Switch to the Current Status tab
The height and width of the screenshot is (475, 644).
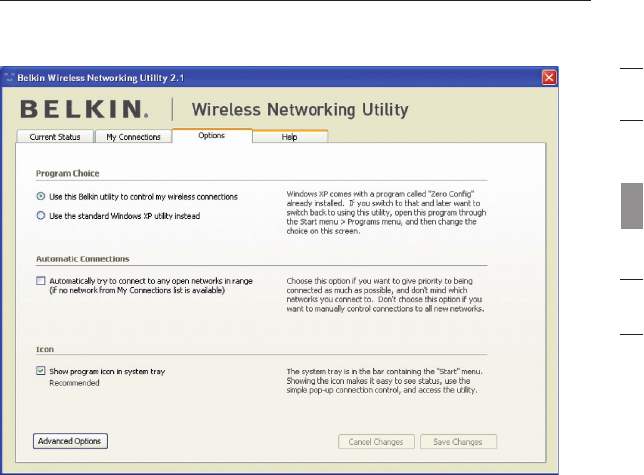[53, 137]
